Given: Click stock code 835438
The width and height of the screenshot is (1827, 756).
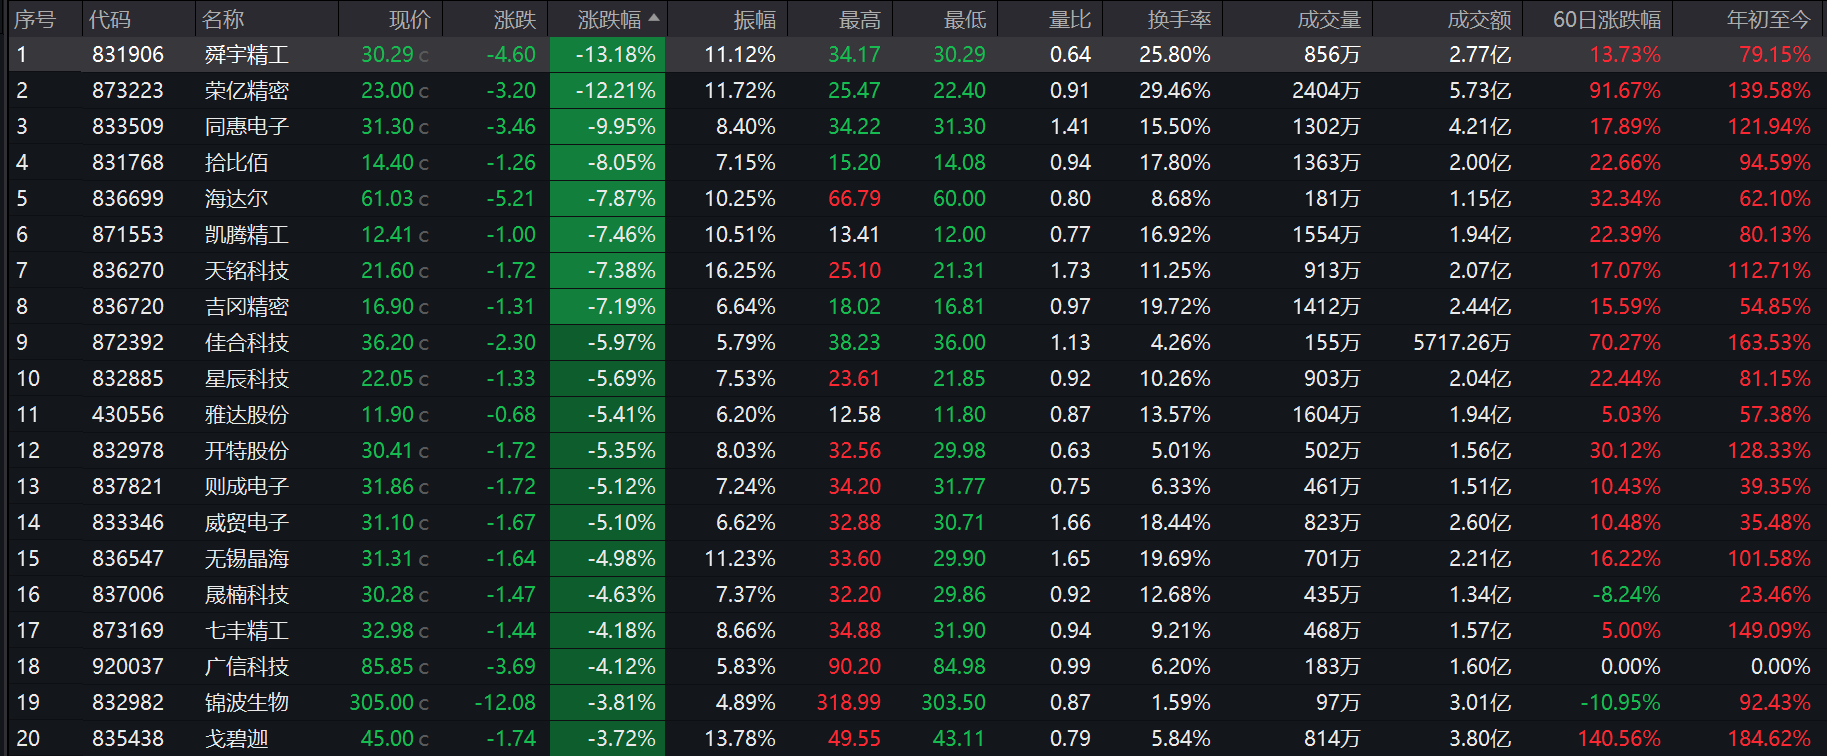Looking at the screenshot, I should point(128,739).
